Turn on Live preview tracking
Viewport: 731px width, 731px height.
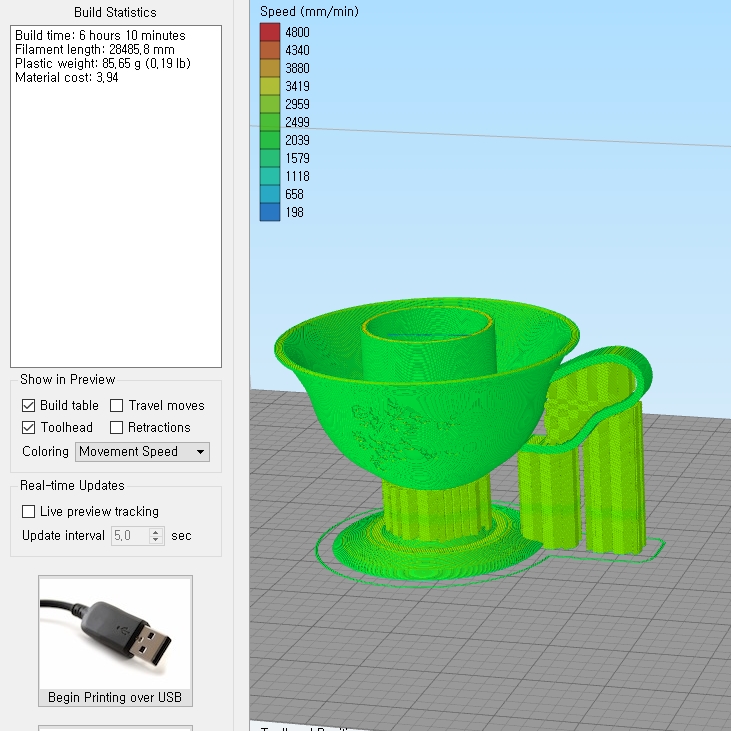28,512
